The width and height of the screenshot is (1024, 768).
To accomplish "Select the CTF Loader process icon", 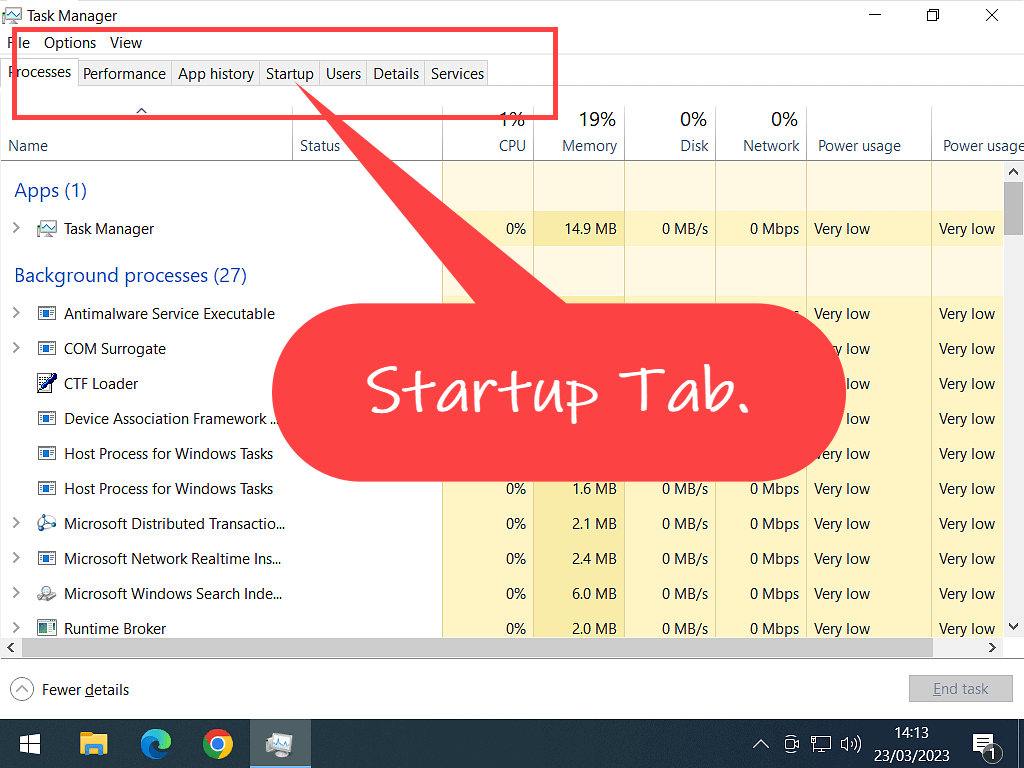I will [46, 384].
